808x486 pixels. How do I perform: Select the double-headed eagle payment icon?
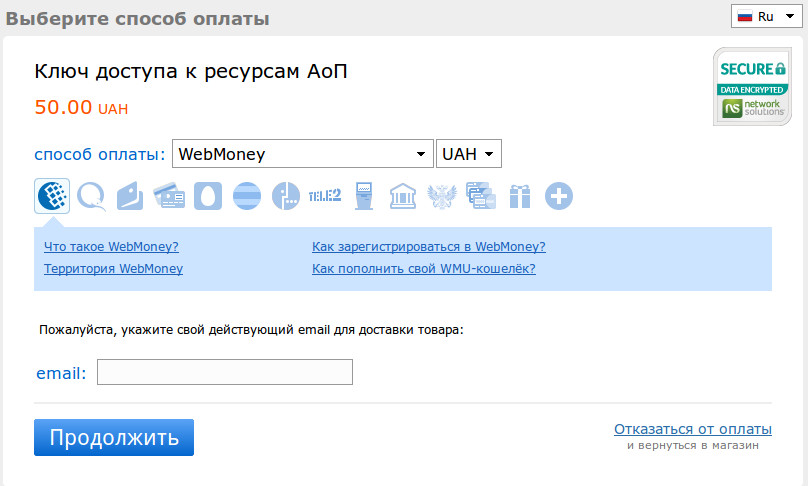click(x=441, y=195)
